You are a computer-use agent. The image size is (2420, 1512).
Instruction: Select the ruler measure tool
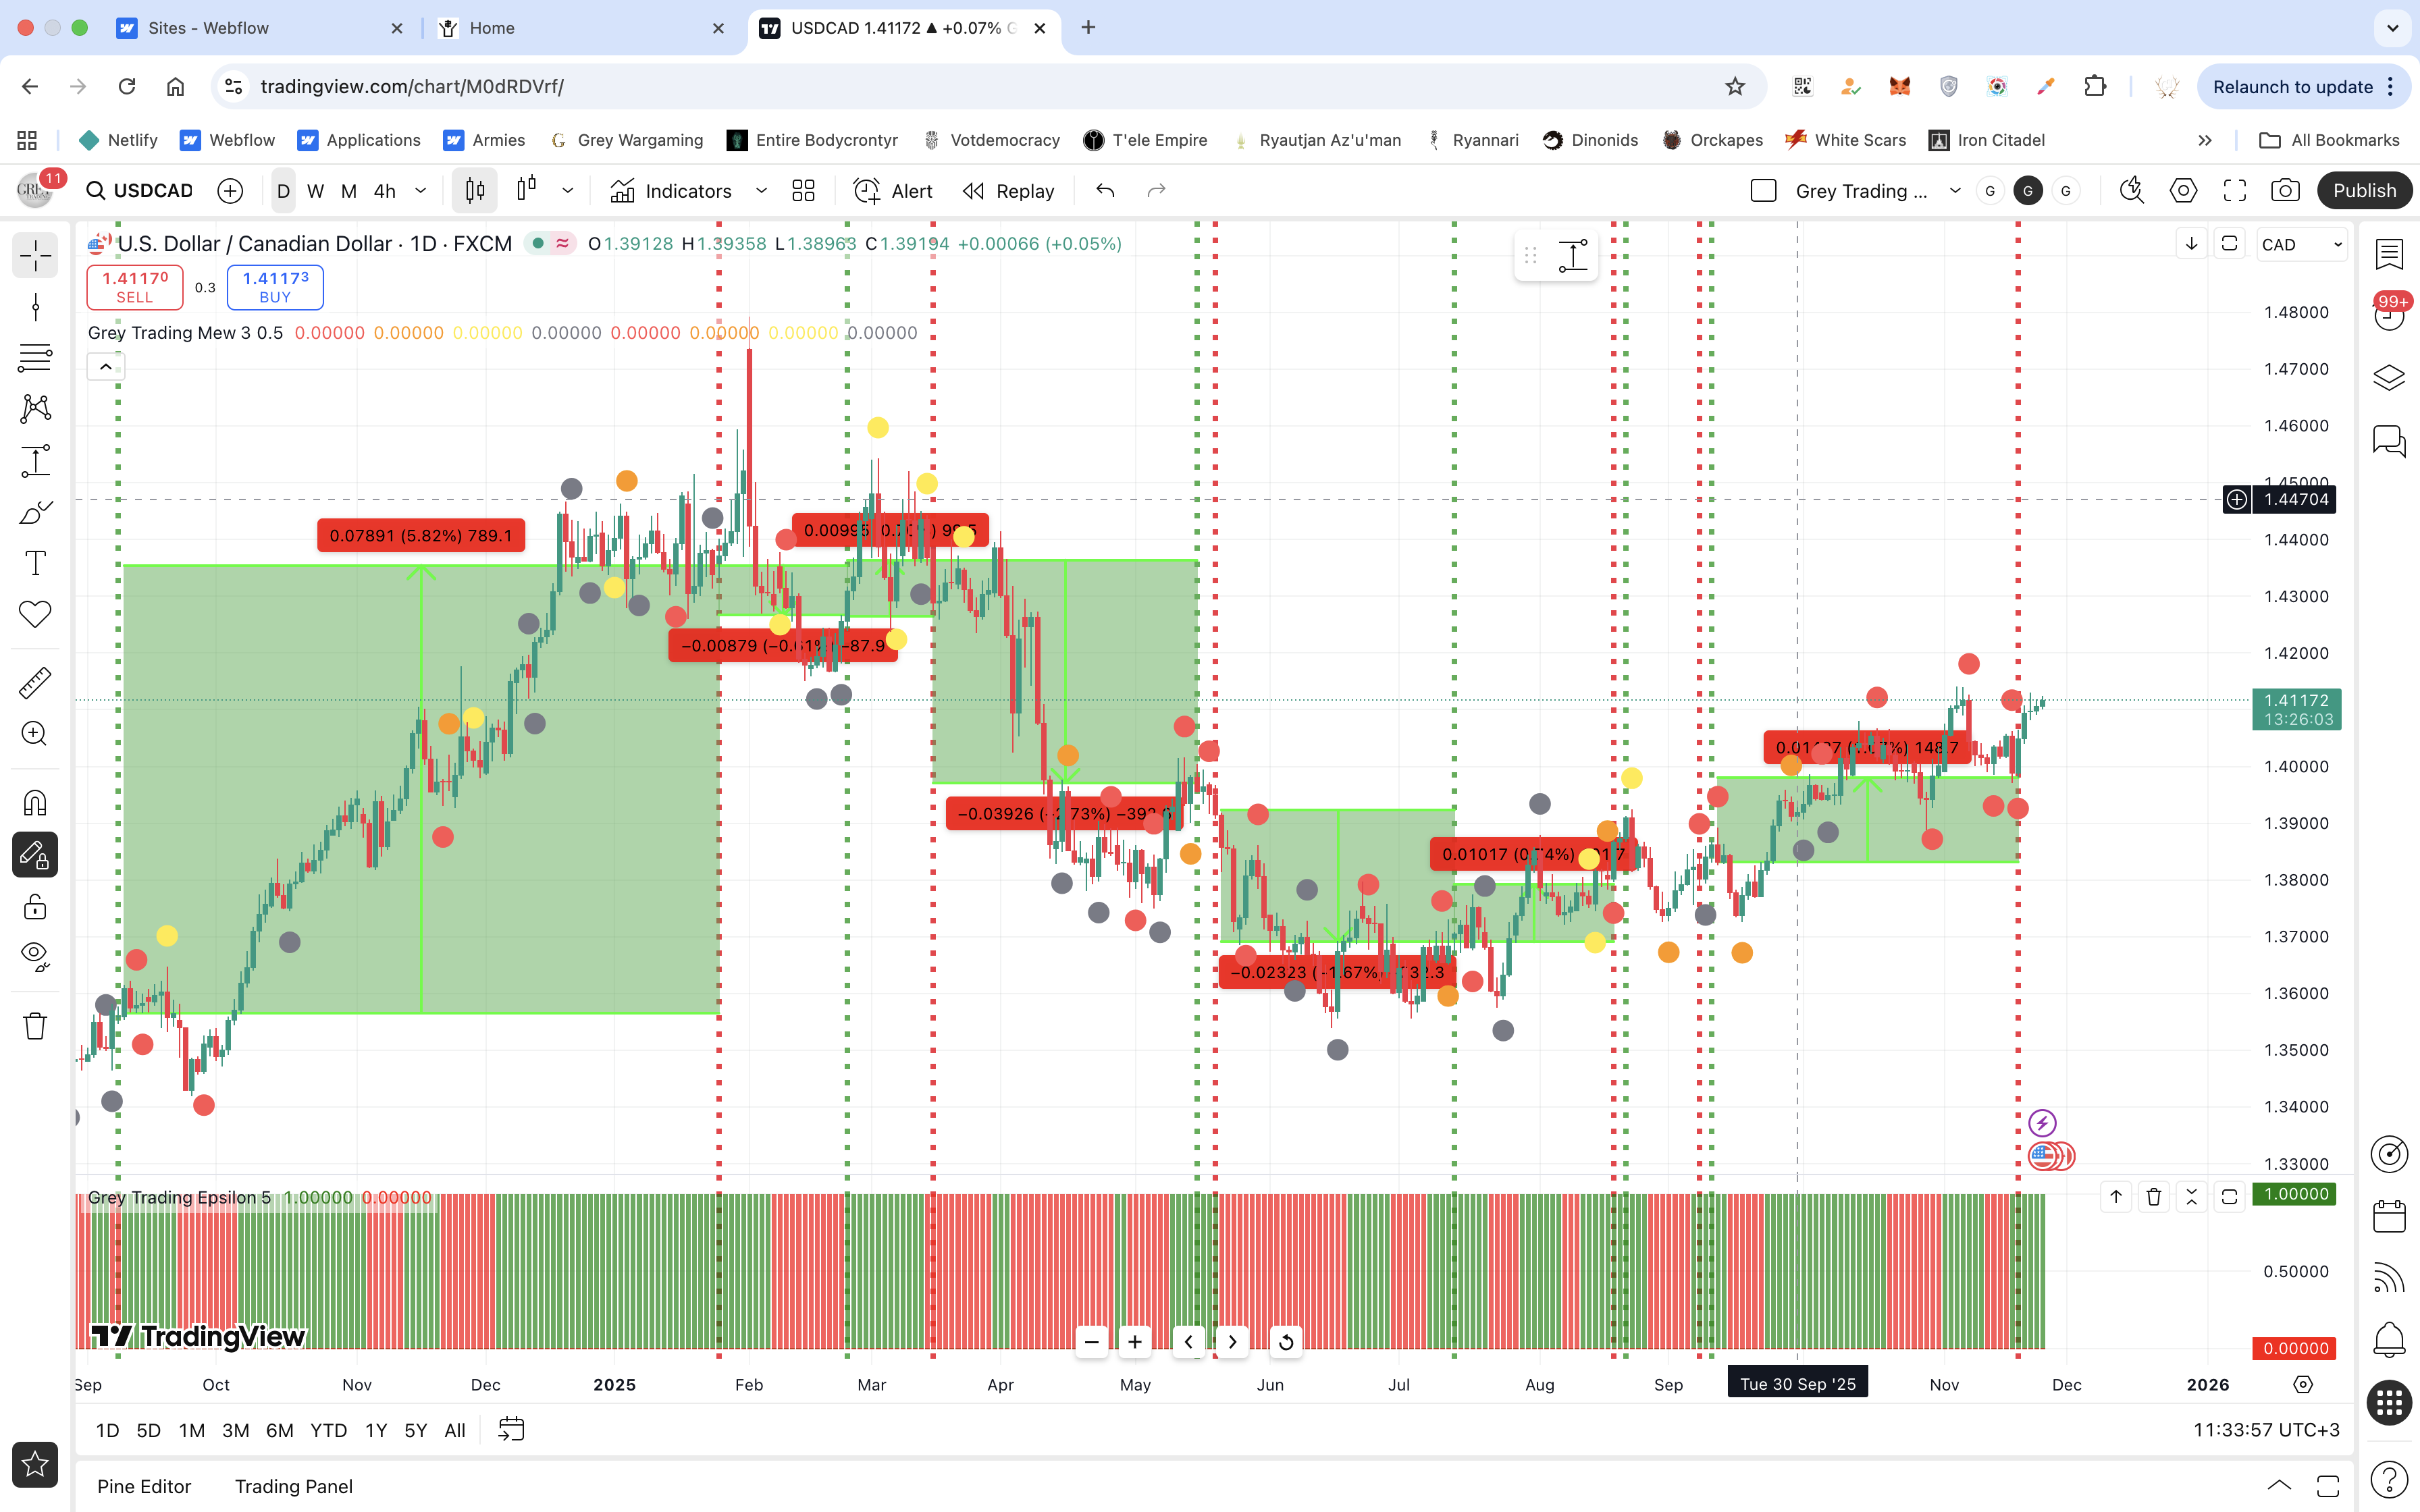pos(35,683)
